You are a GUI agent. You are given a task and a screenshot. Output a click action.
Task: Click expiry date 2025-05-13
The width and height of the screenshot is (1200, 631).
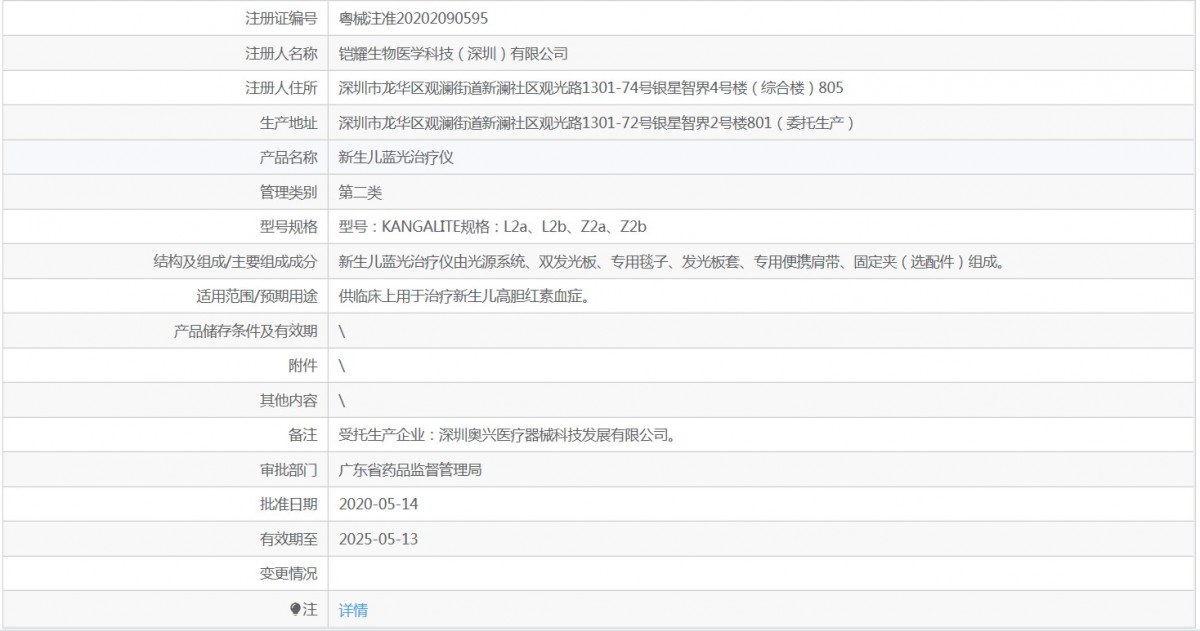[x=378, y=540]
